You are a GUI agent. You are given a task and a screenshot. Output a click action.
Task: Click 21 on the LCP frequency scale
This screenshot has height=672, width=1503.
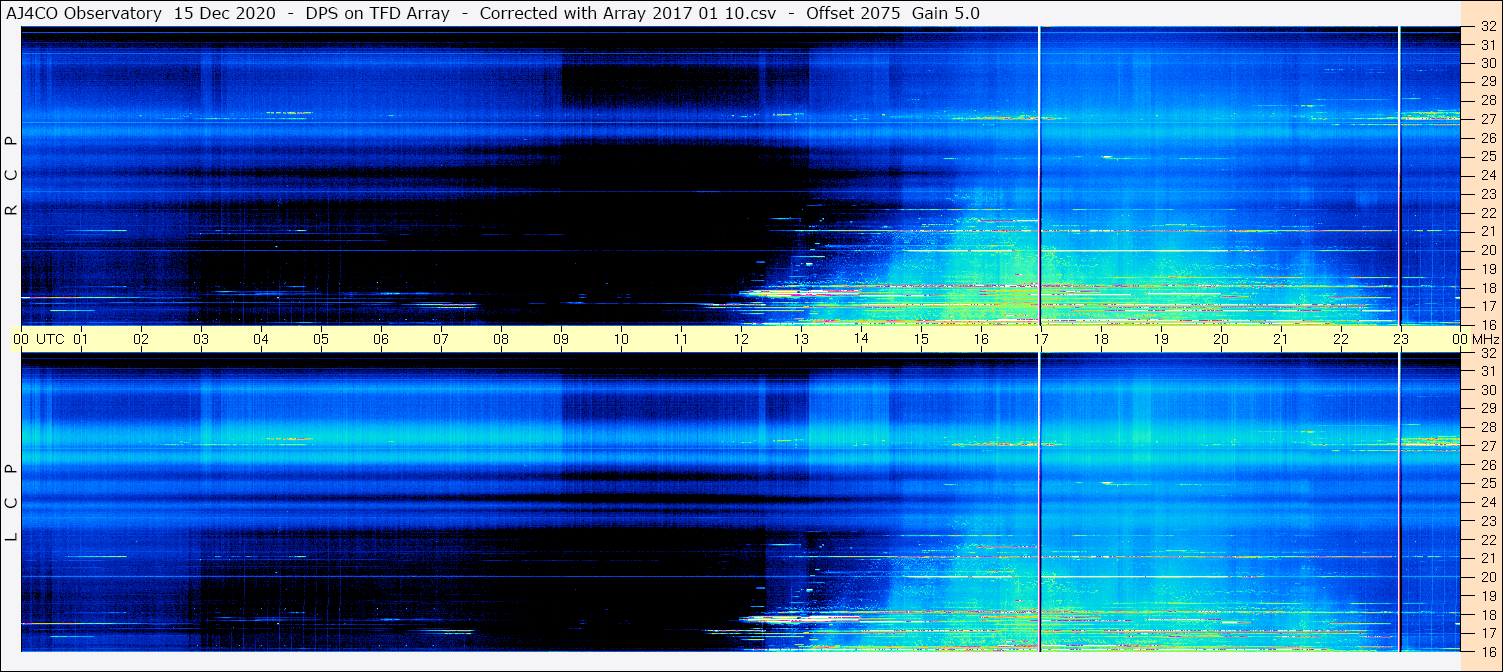tap(1487, 558)
